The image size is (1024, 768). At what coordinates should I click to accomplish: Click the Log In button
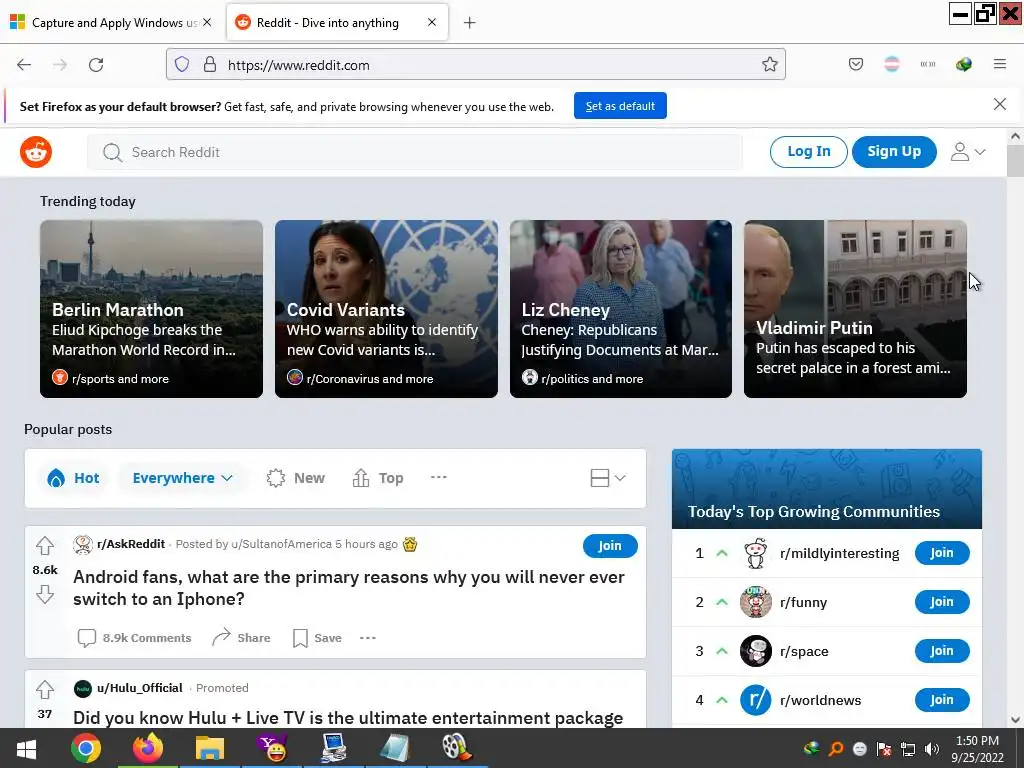pyautogui.click(x=808, y=152)
